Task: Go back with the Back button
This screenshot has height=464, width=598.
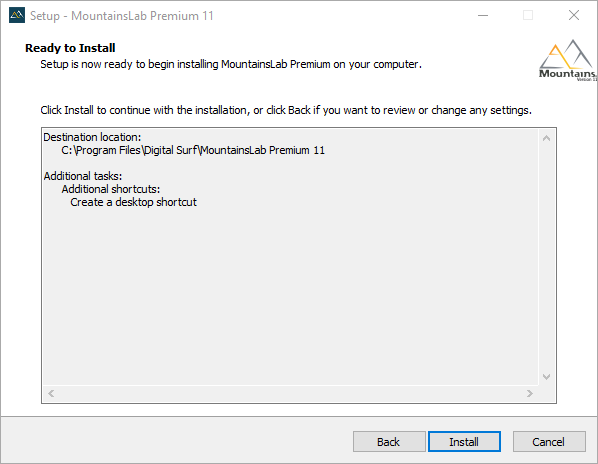Action: (389, 442)
